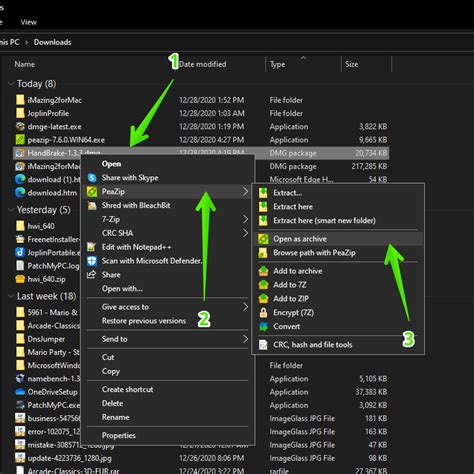This screenshot has height=474, width=474.
Task: Collapse the Today (8) group
Action: [11, 83]
